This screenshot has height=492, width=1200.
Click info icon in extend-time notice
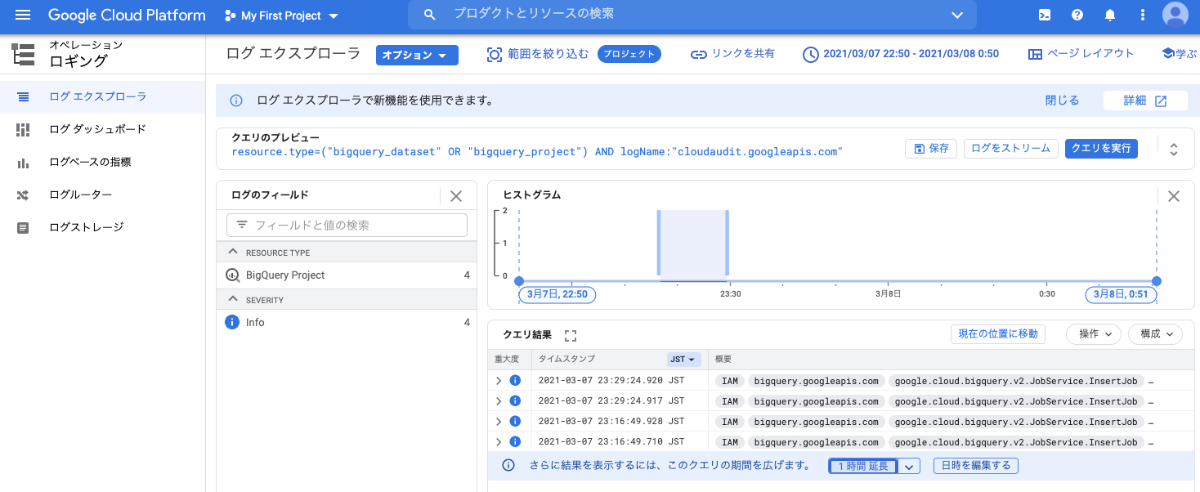pyautogui.click(x=508, y=466)
